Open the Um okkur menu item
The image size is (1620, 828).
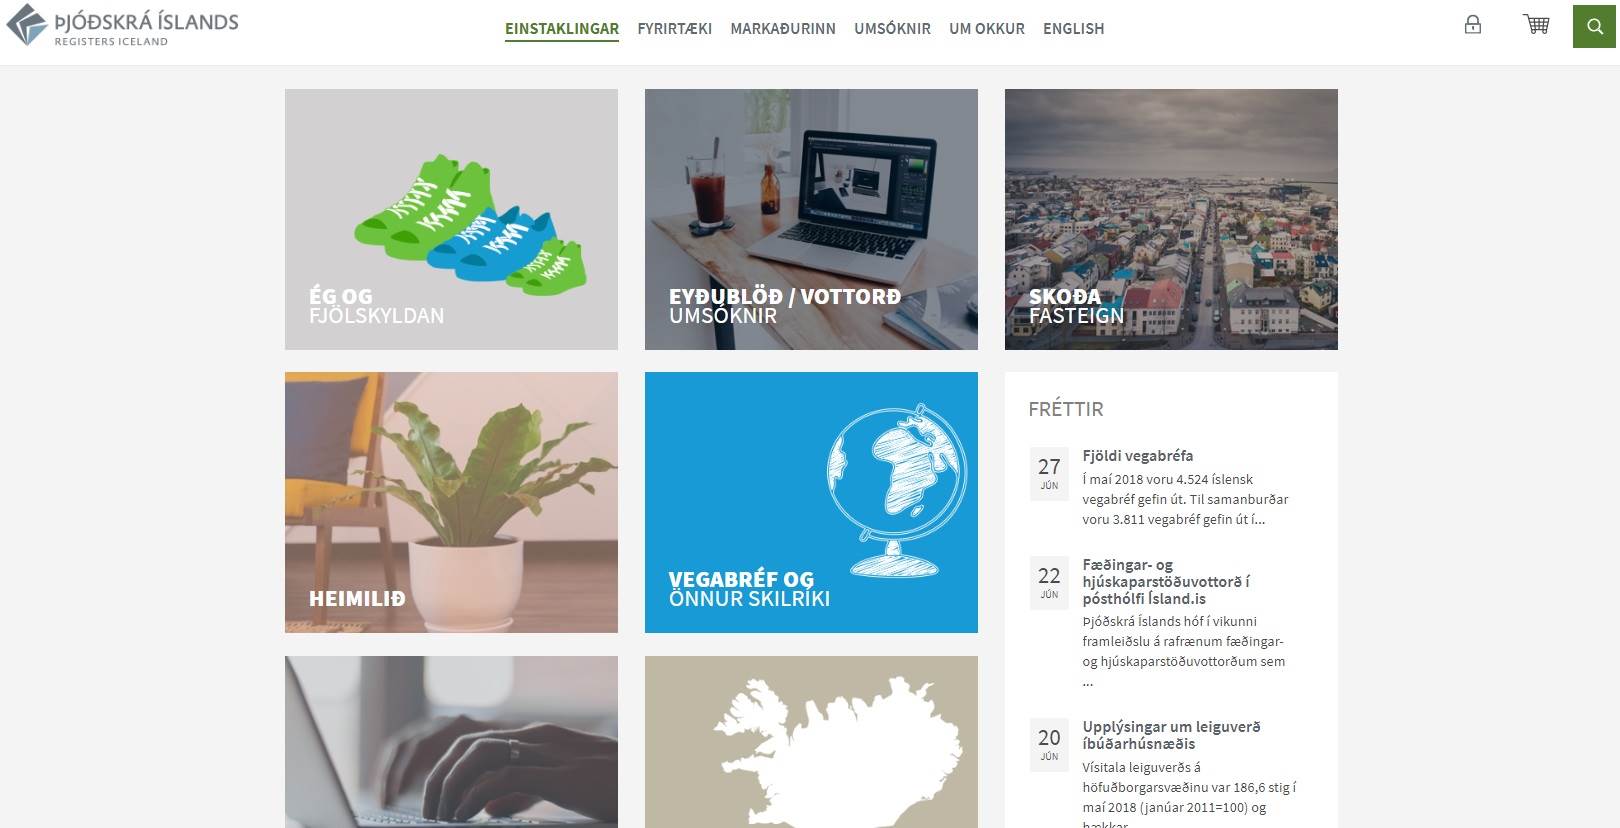tap(987, 29)
